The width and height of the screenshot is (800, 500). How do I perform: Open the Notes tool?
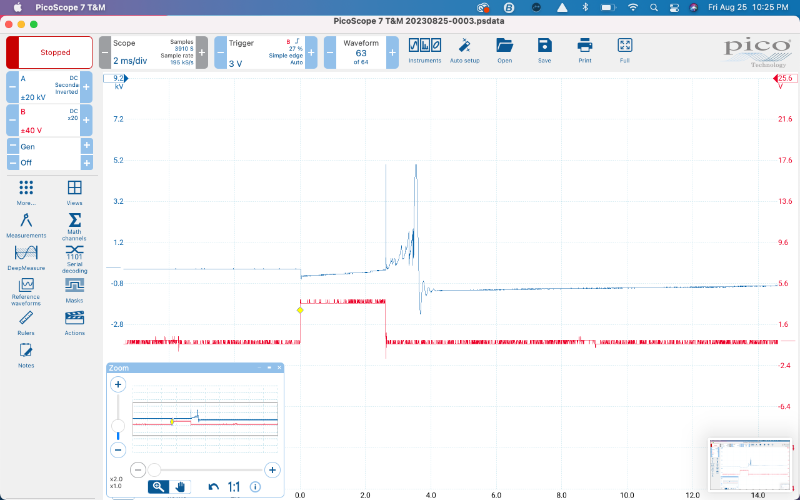pyautogui.click(x=26, y=354)
